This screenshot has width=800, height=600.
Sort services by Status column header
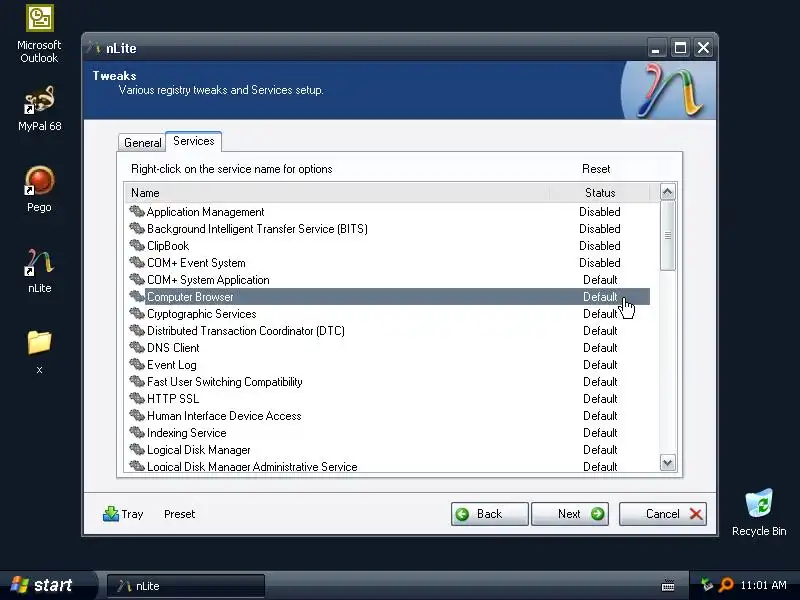coord(600,193)
